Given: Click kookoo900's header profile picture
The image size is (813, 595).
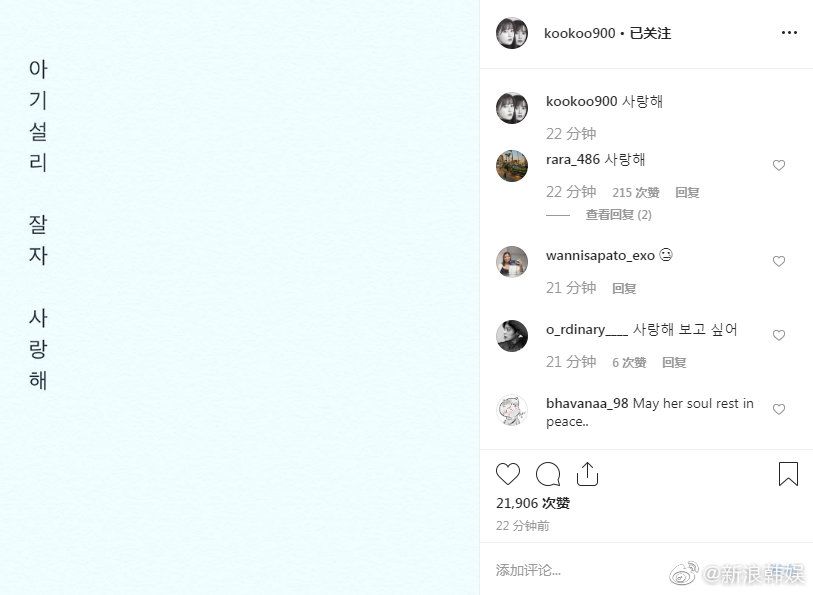Looking at the screenshot, I should pyautogui.click(x=512, y=33).
